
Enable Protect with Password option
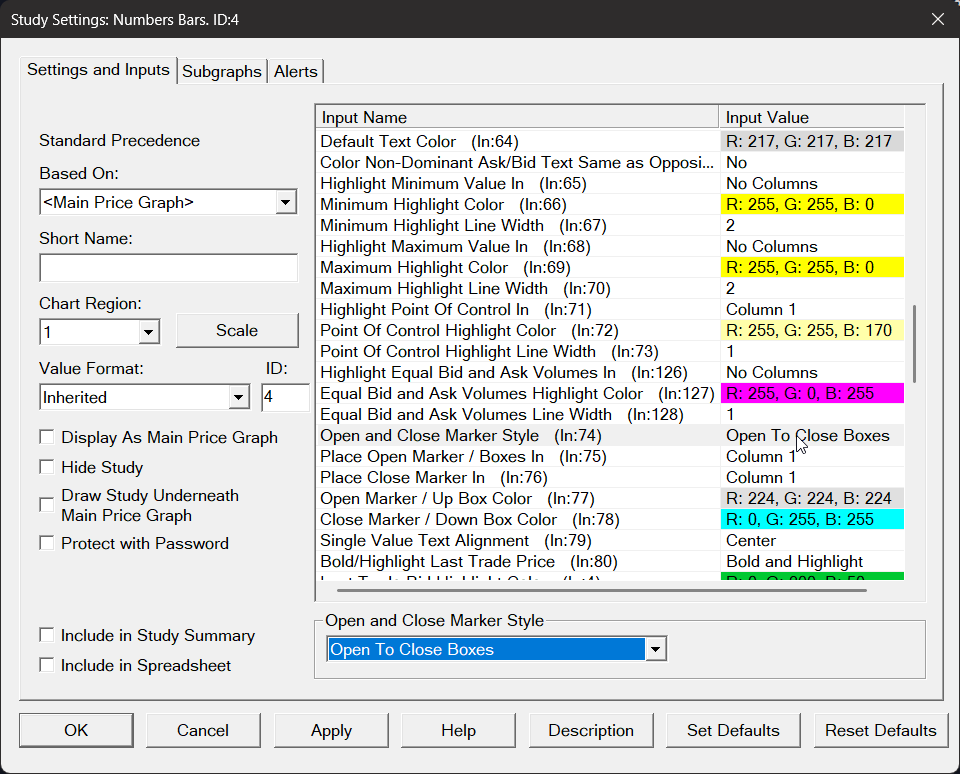tap(47, 543)
